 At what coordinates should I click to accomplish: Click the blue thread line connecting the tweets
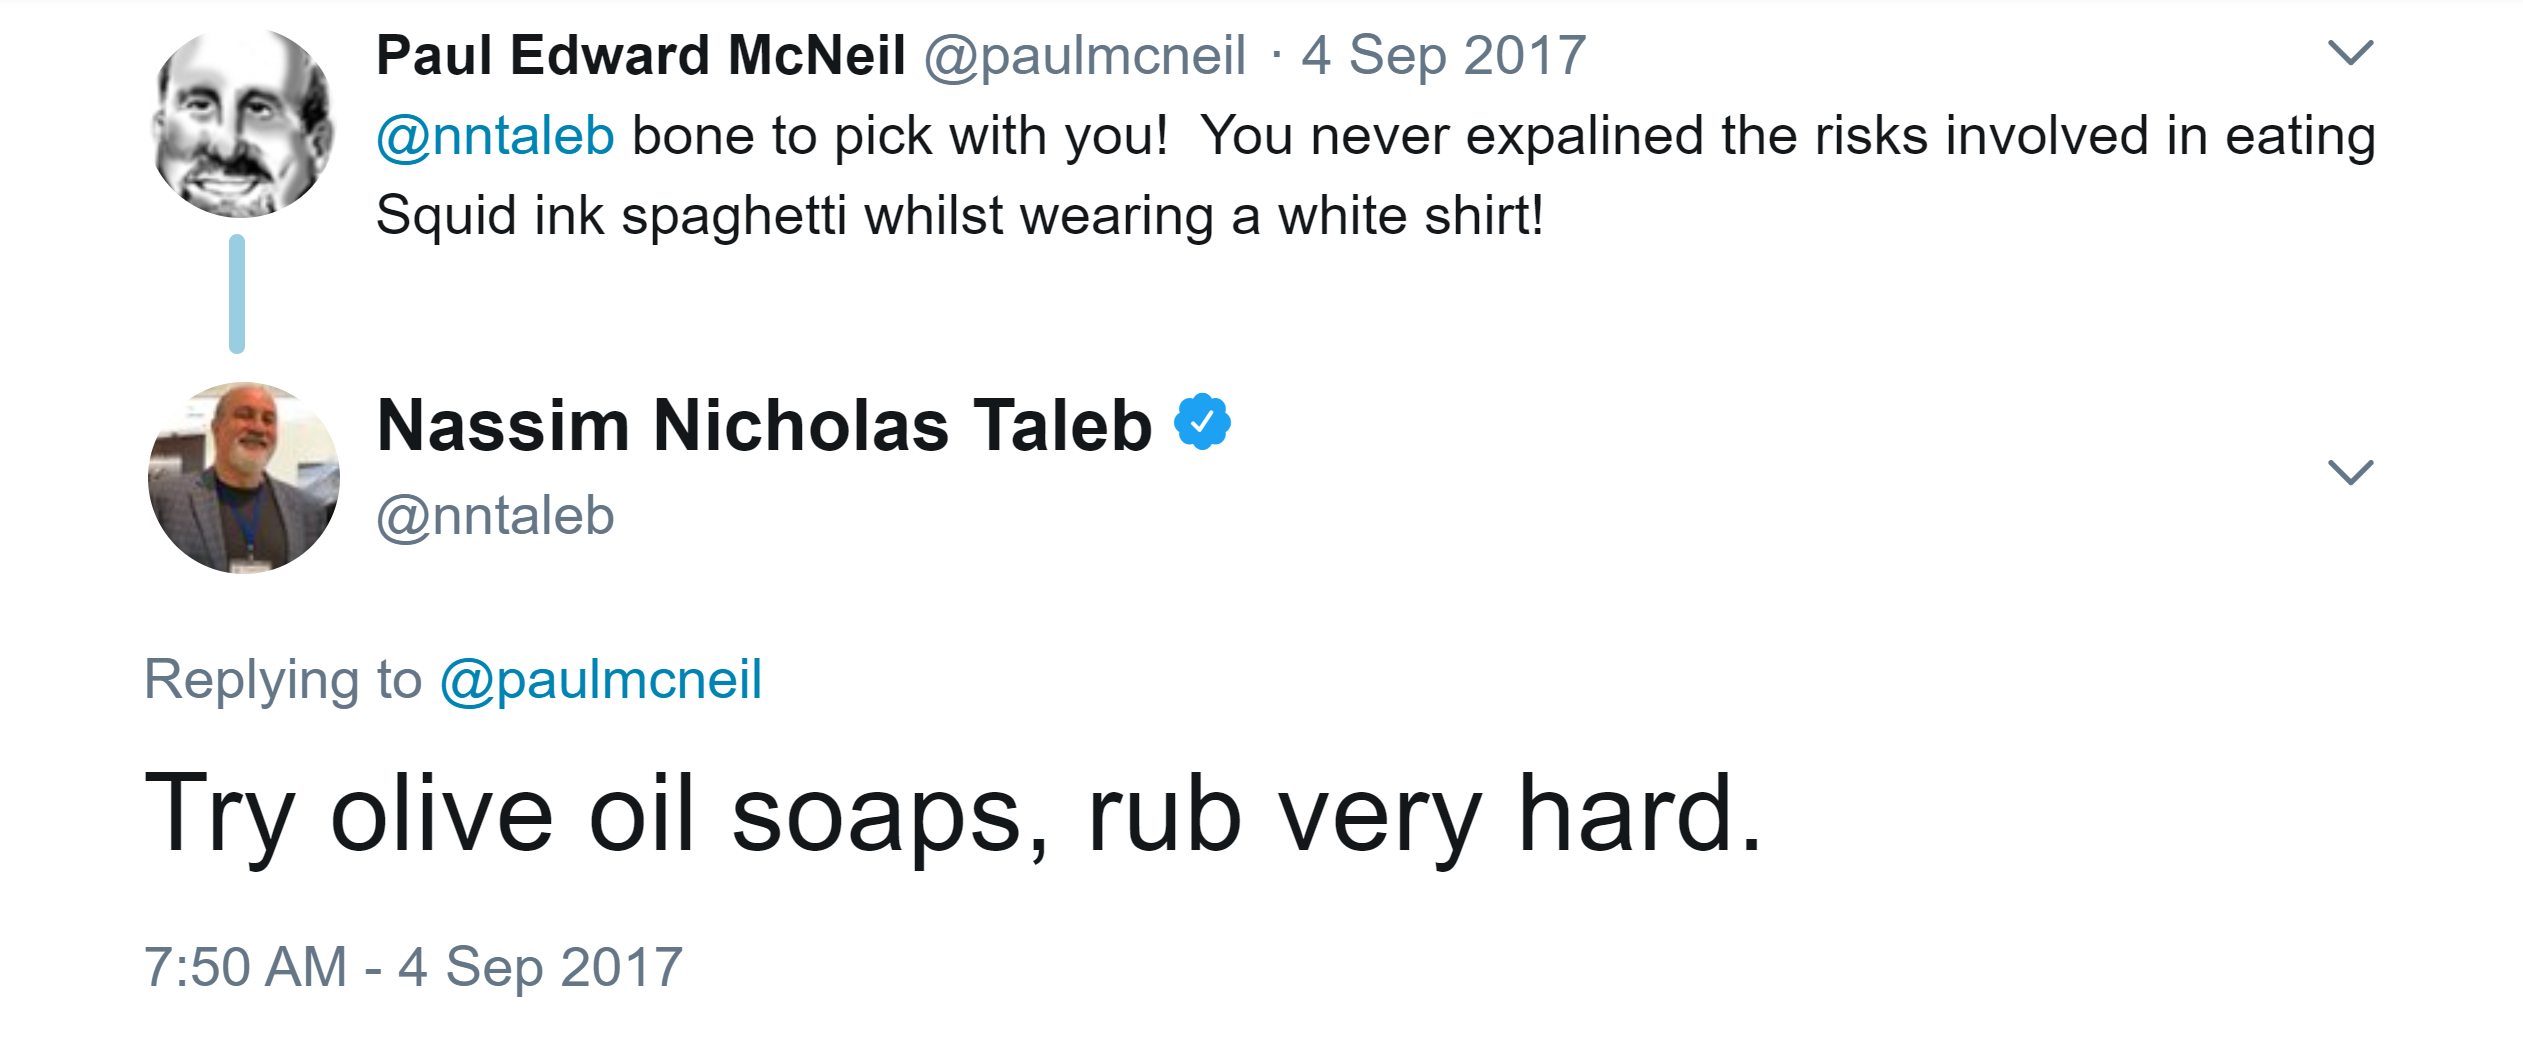point(237,294)
